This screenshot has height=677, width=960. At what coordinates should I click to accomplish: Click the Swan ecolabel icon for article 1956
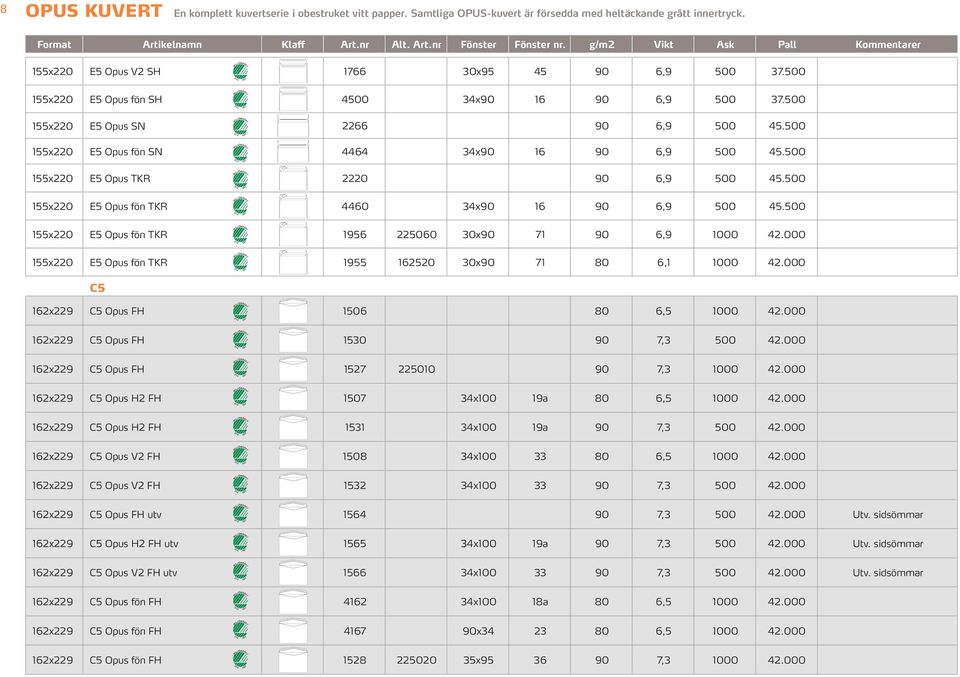(x=240, y=234)
